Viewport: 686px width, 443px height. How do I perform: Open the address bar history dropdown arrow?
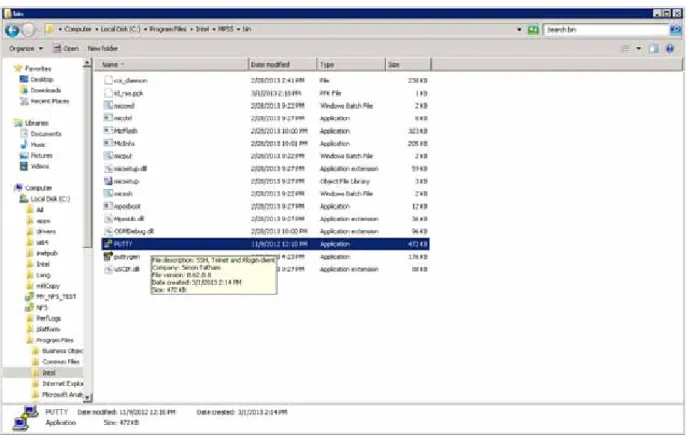[519, 30]
